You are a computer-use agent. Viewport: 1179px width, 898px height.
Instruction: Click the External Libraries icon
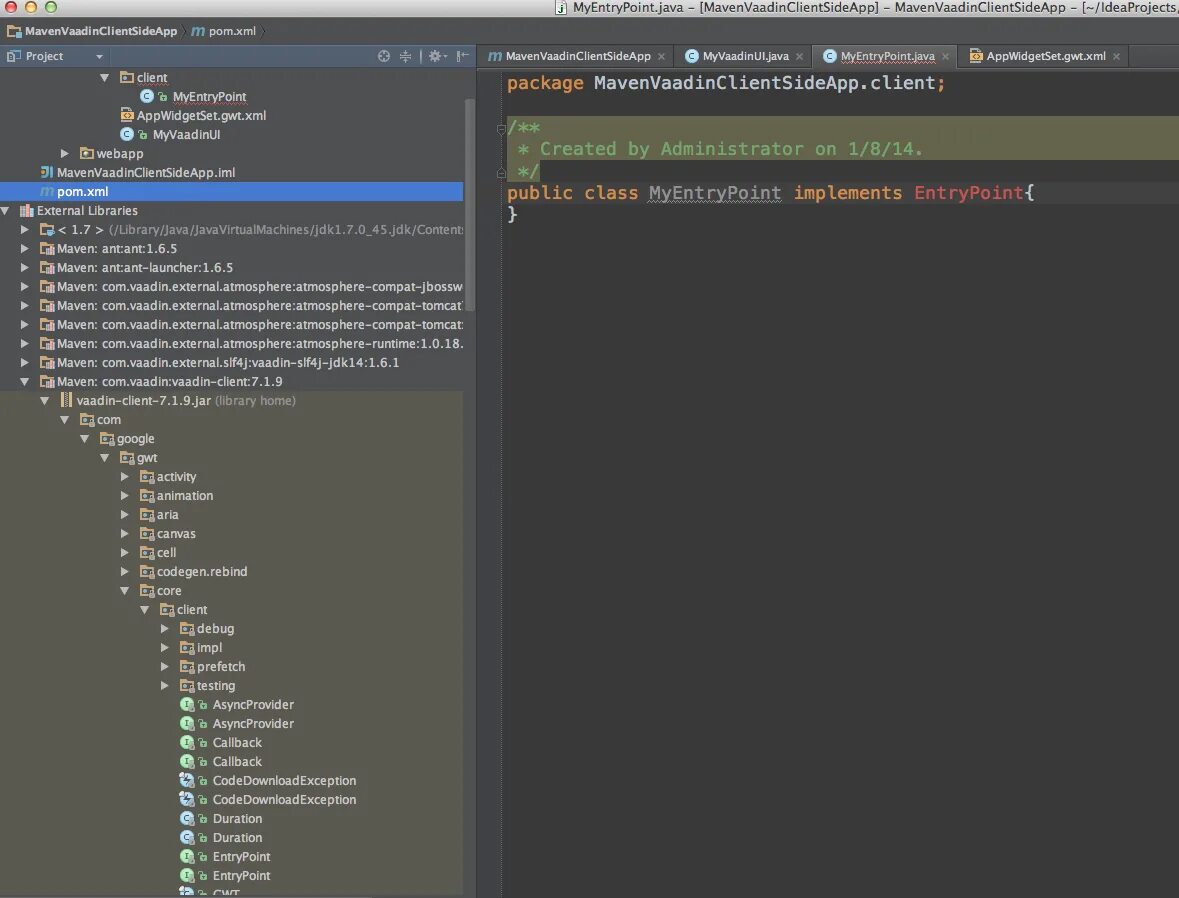pyautogui.click(x=27, y=211)
